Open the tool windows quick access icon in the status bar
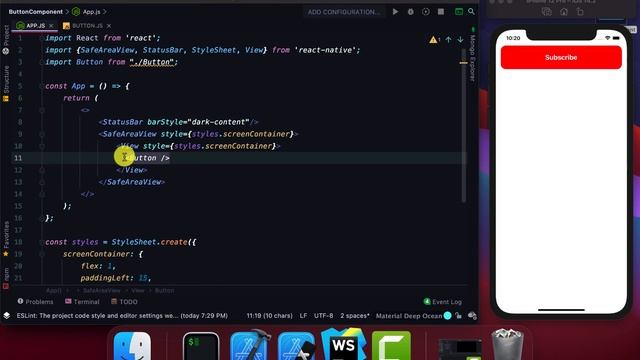 7,316
